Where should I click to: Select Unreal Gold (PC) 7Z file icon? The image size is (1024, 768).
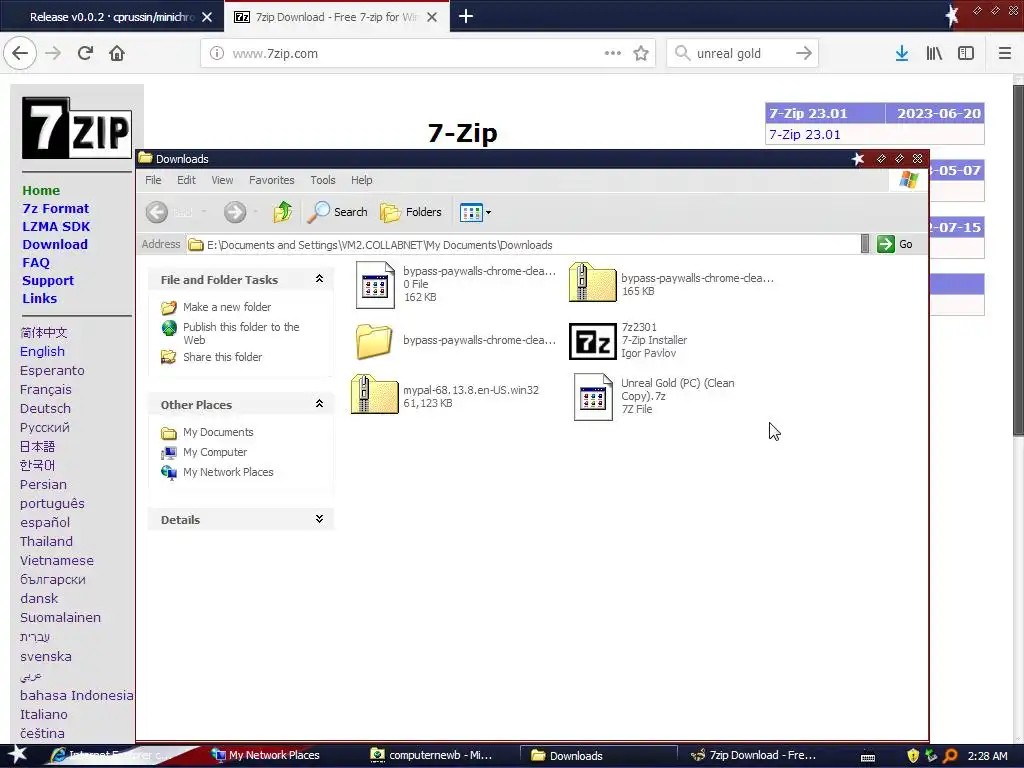point(593,396)
